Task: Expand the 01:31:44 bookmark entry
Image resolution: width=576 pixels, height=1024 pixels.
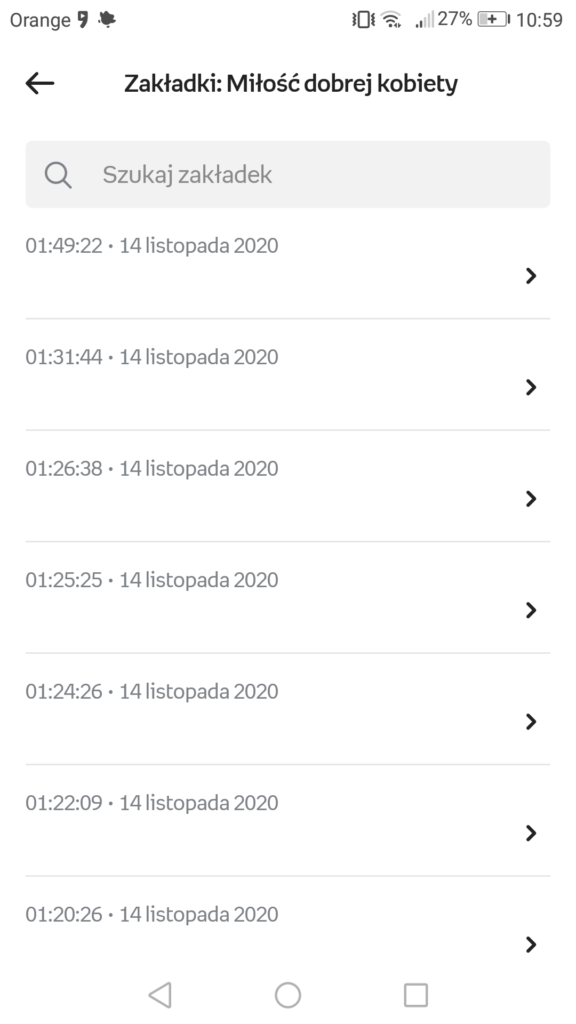Action: 531,387
